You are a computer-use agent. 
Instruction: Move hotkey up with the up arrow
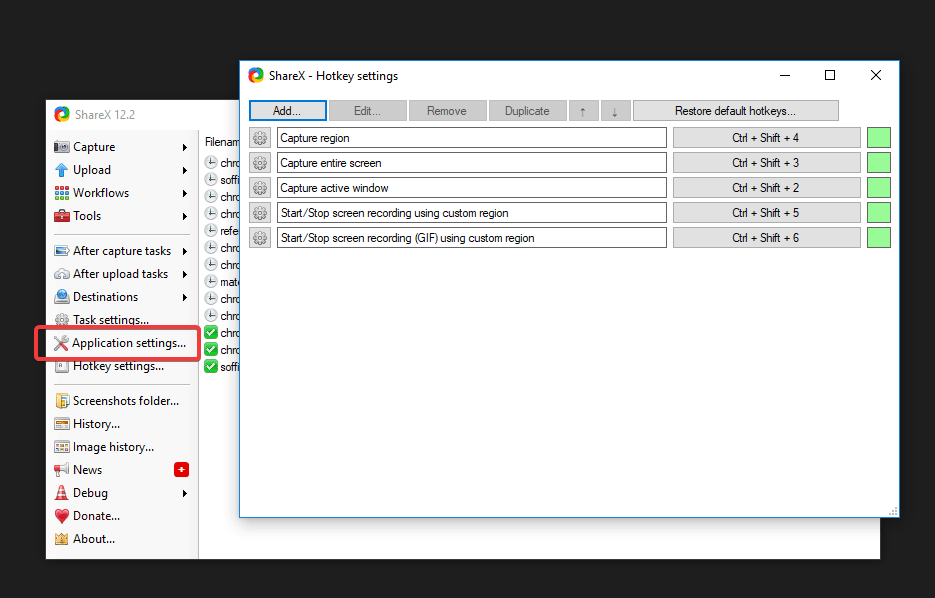click(583, 111)
